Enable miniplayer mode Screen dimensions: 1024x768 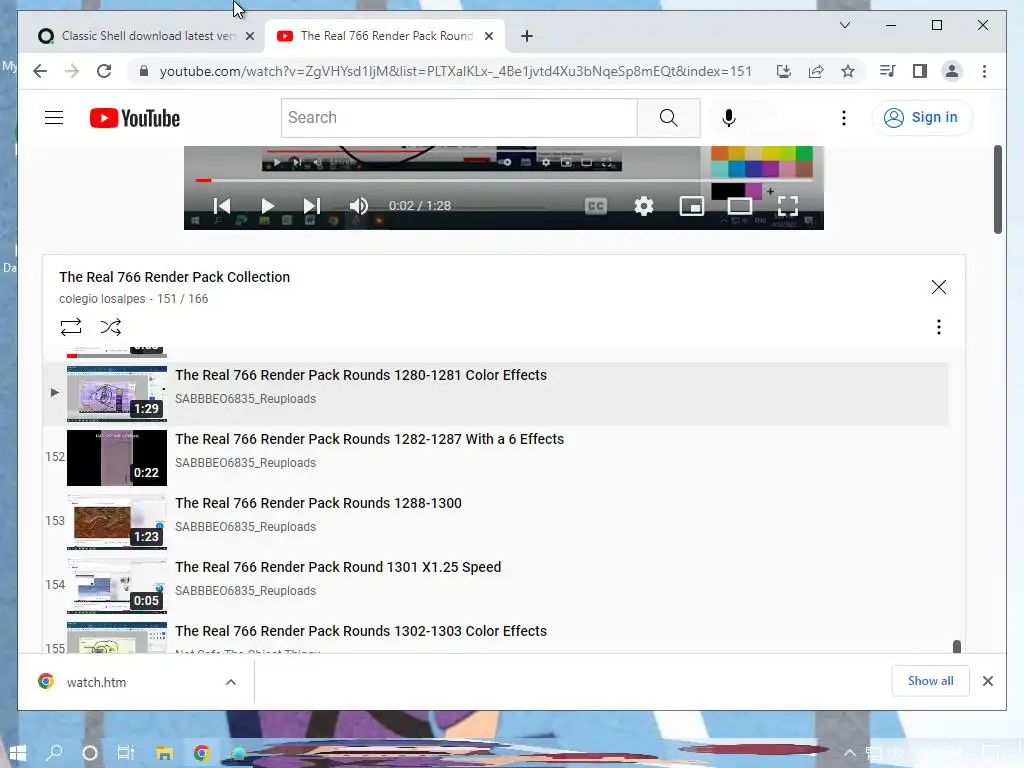point(692,206)
